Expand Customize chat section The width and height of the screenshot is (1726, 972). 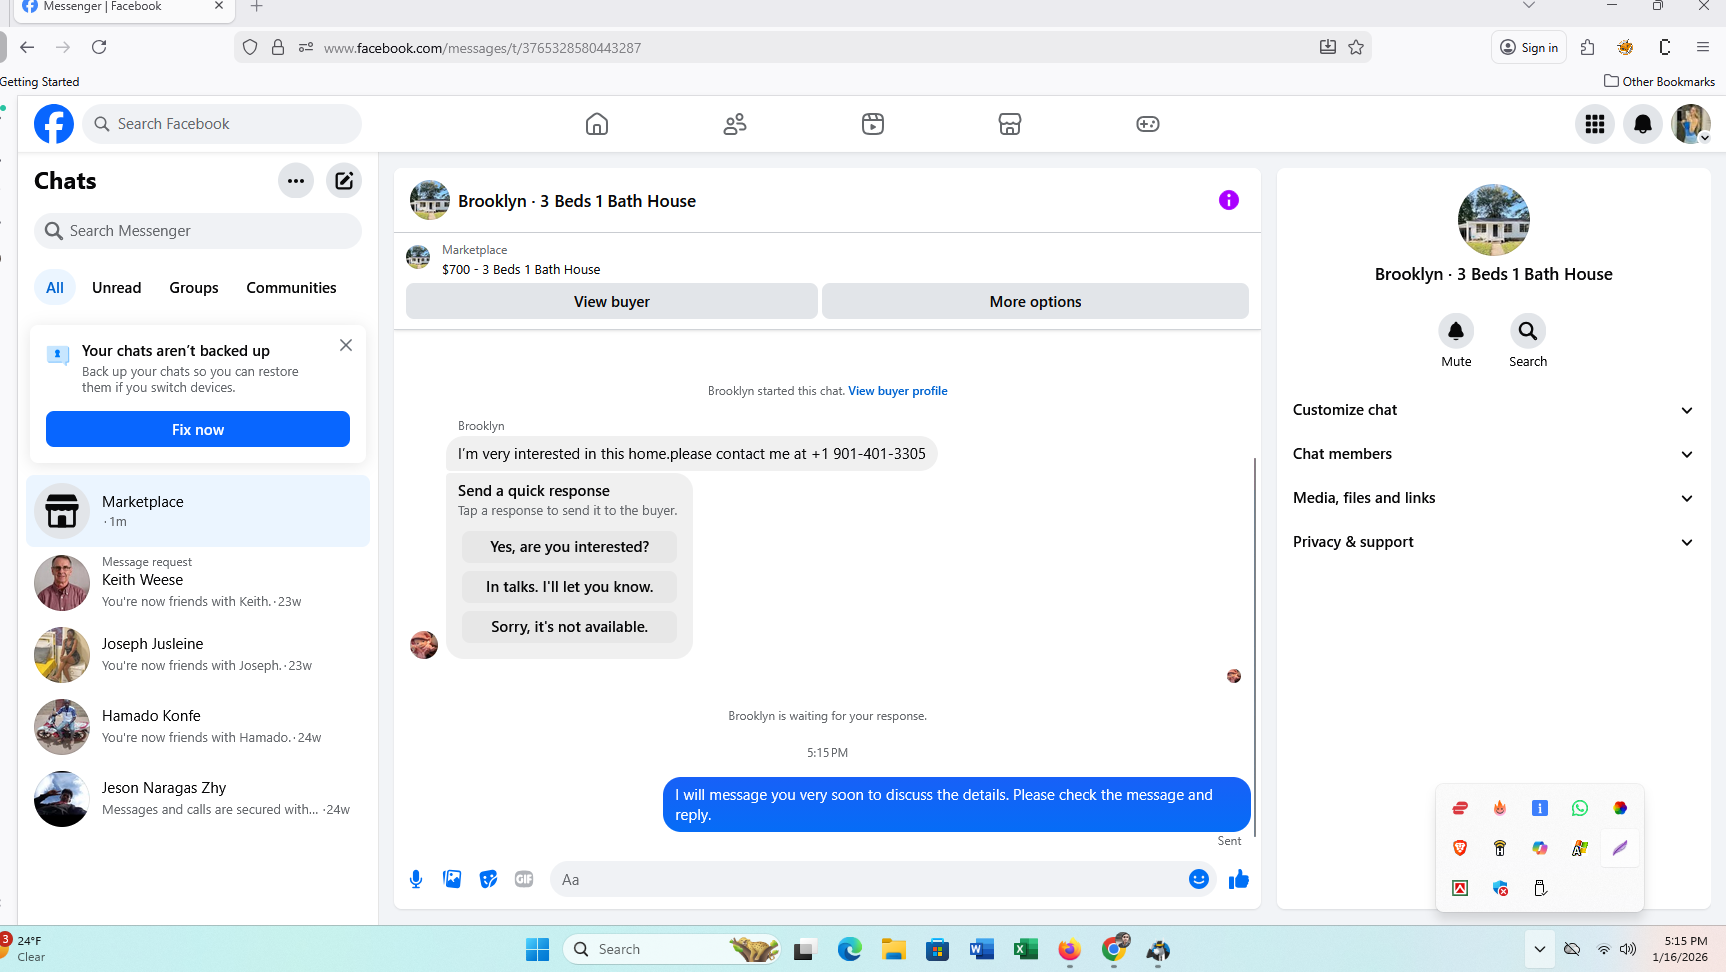pyautogui.click(x=1493, y=410)
